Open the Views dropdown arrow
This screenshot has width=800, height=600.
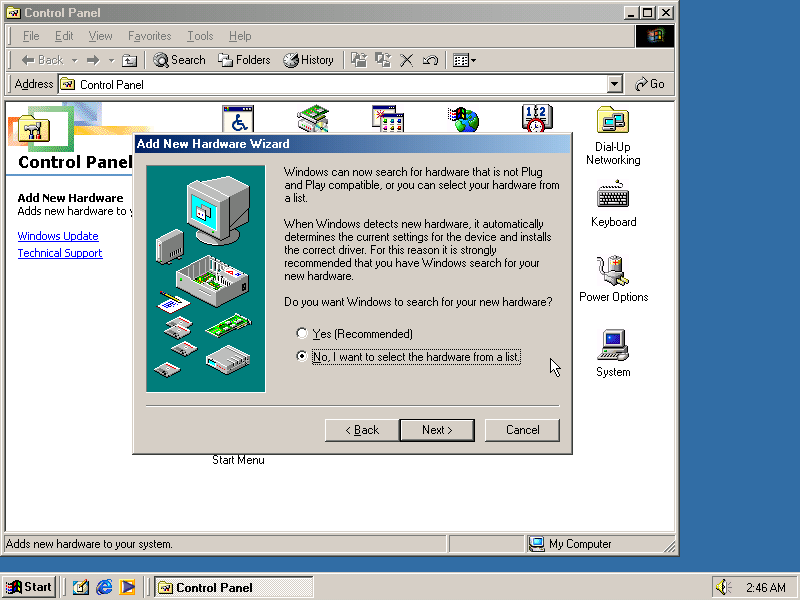[x=474, y=60]
